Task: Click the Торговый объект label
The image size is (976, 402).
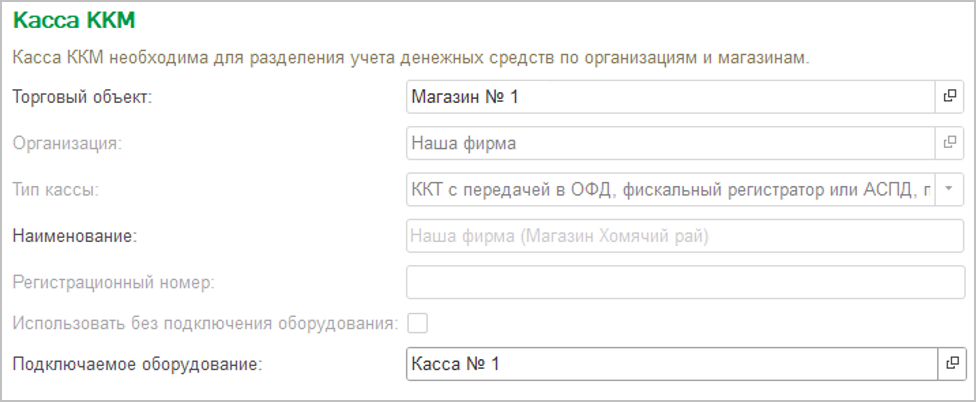Action: (x=81, y=97)
